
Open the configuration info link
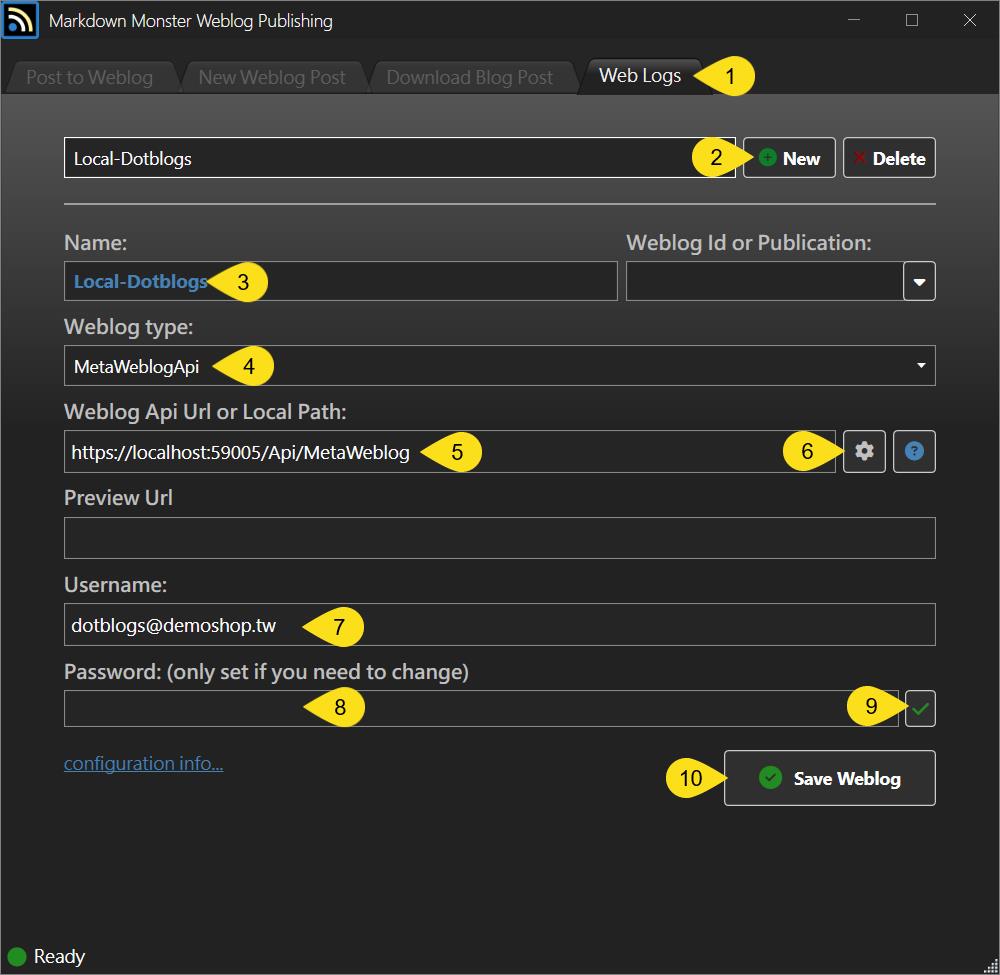click(x=143, y=764)
